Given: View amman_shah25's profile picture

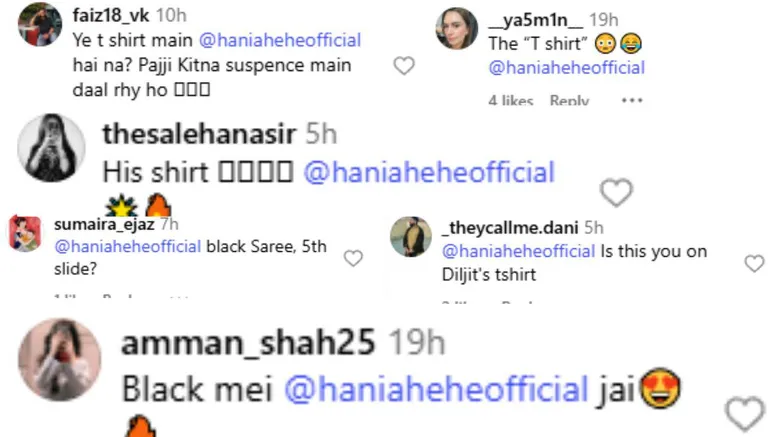Looking at the screenshot, I should [59, 360].
